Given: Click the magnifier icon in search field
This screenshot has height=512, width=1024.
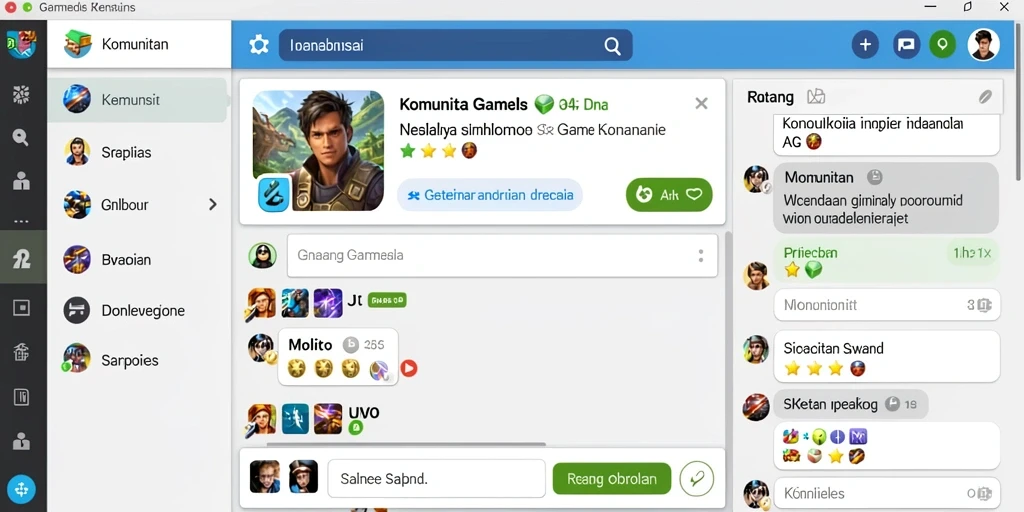Looking at the screenshot, I should (x=613, y=45).
